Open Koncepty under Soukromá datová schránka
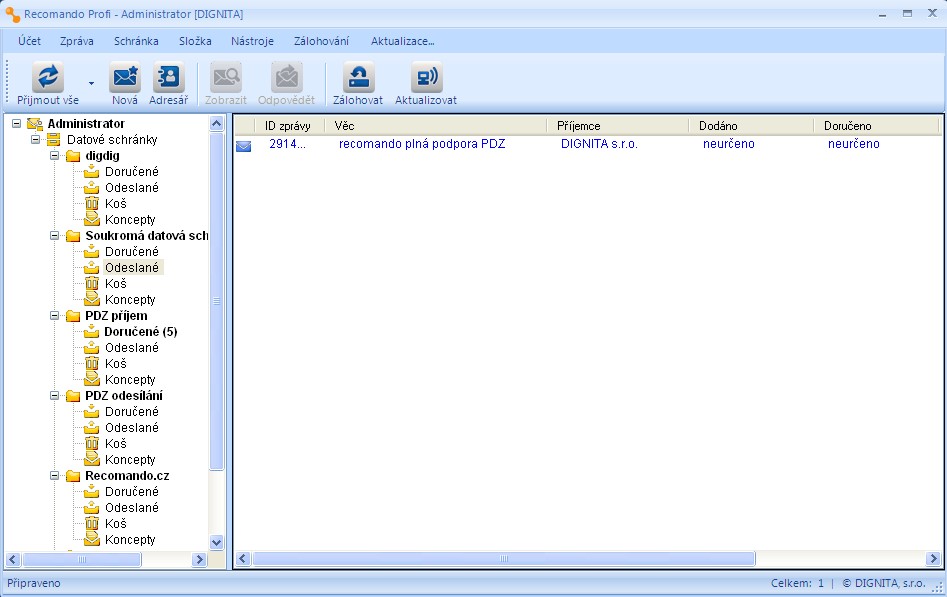947x597 pixels. pos(130,300)
